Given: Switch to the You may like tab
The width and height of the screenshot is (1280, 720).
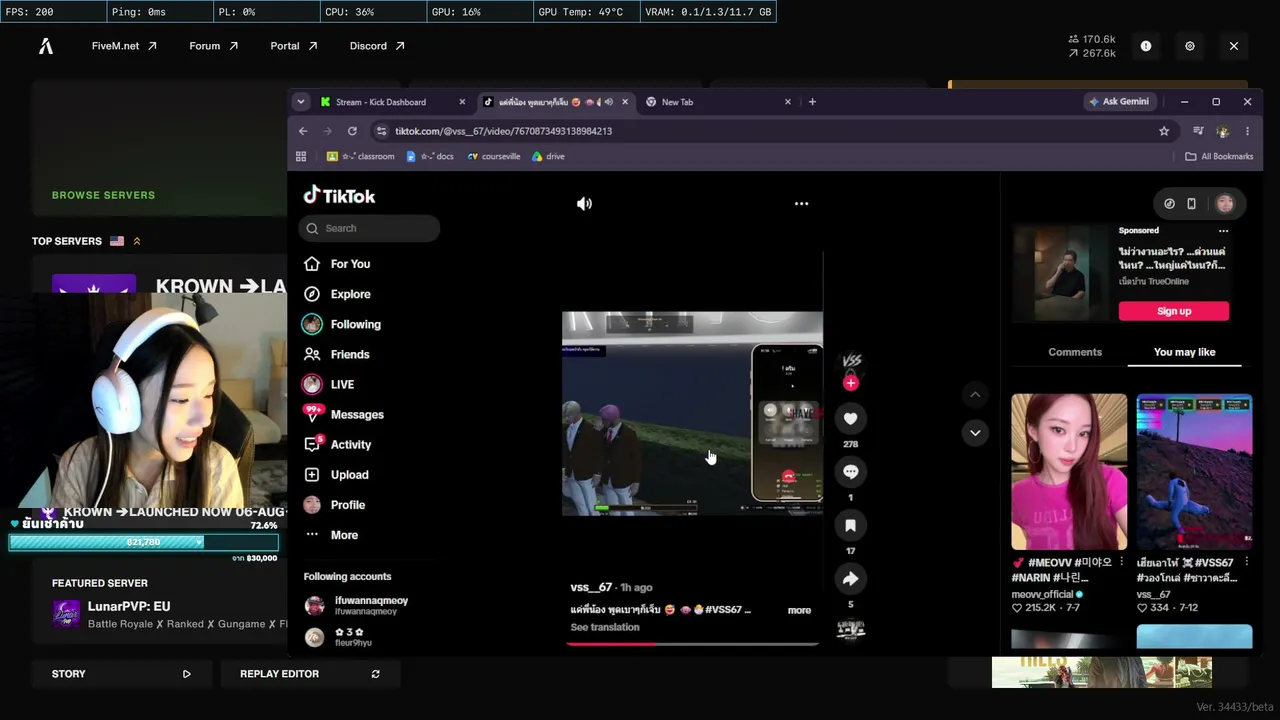Looking at the screenshot, I should pyautogui.click(x=1185, y=352).
